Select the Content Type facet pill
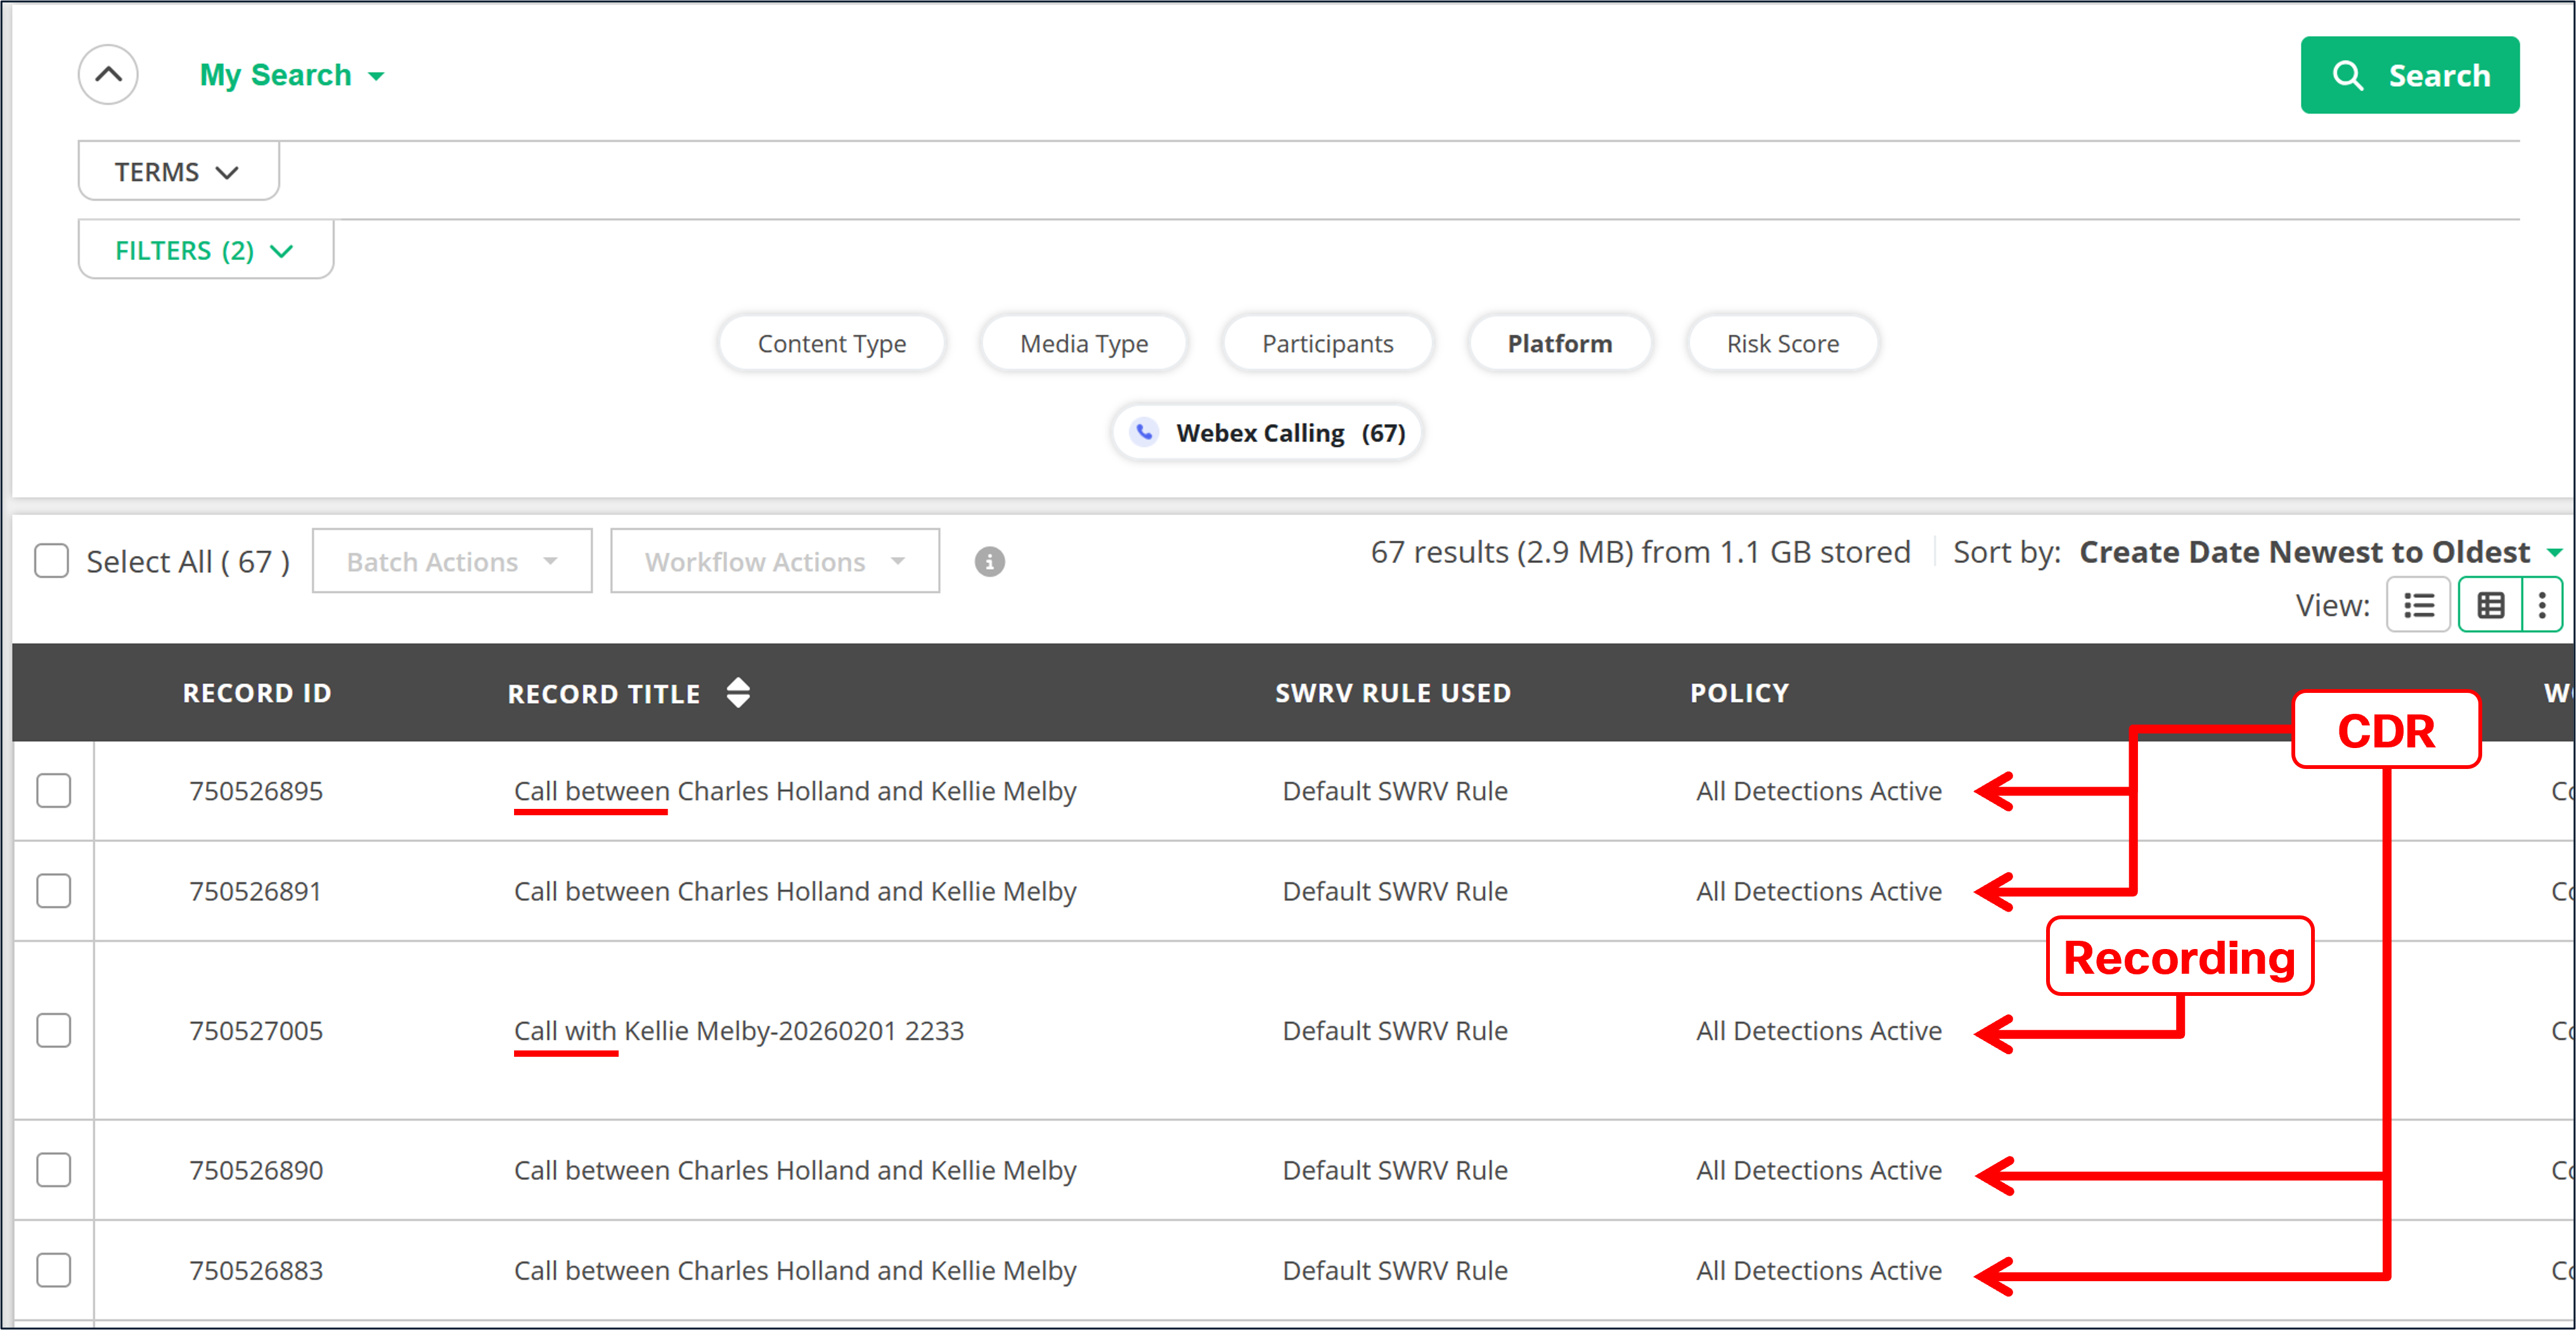2576x1330 pixels. click(x=831, y=343)
